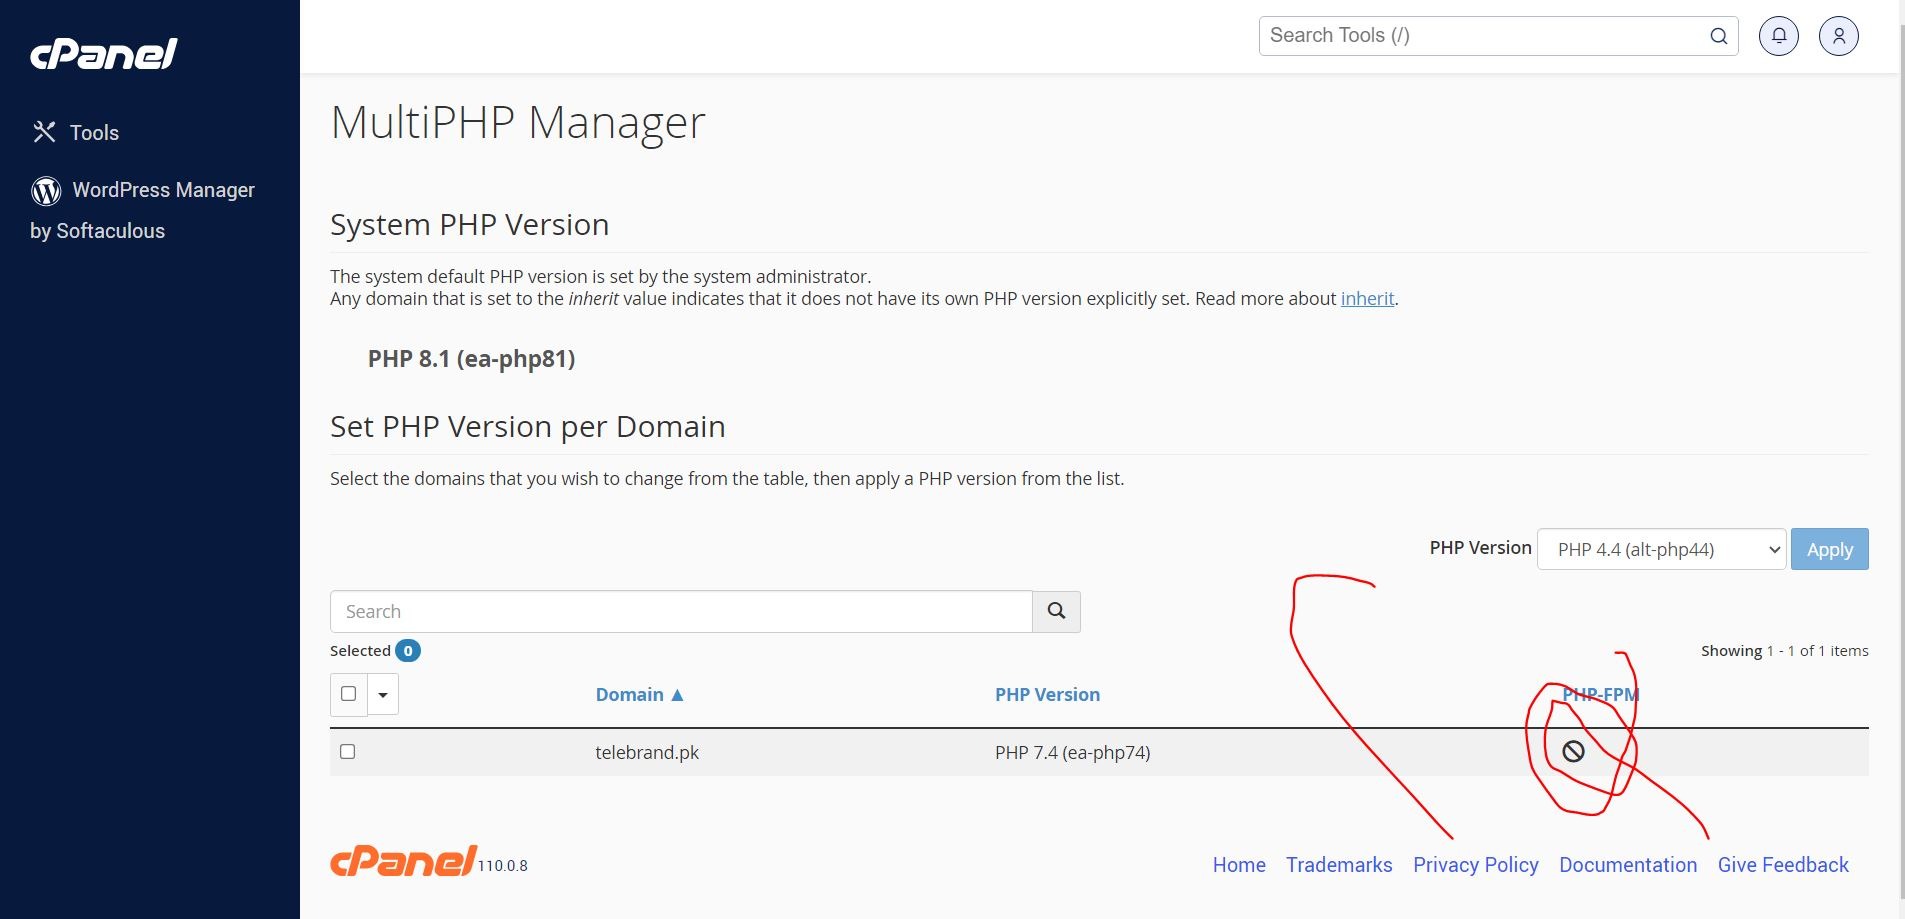
Task: Click the Apply button
Action: pyautogui.click(x=1829, y=549)
